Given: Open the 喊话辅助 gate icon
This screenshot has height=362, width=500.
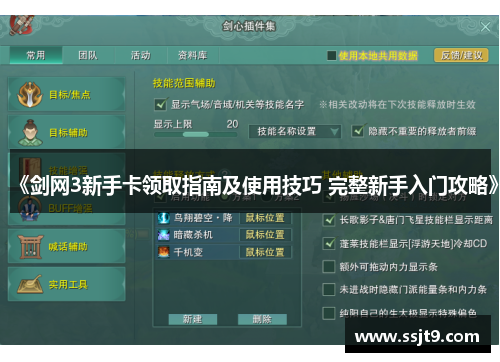Looking at the screenshot, I should pyautogui.click(x=30, y=247).
